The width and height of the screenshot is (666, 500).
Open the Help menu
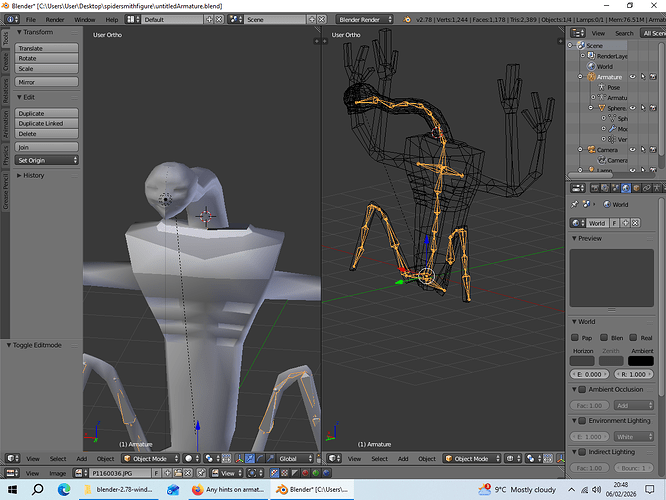click(112, 20)
